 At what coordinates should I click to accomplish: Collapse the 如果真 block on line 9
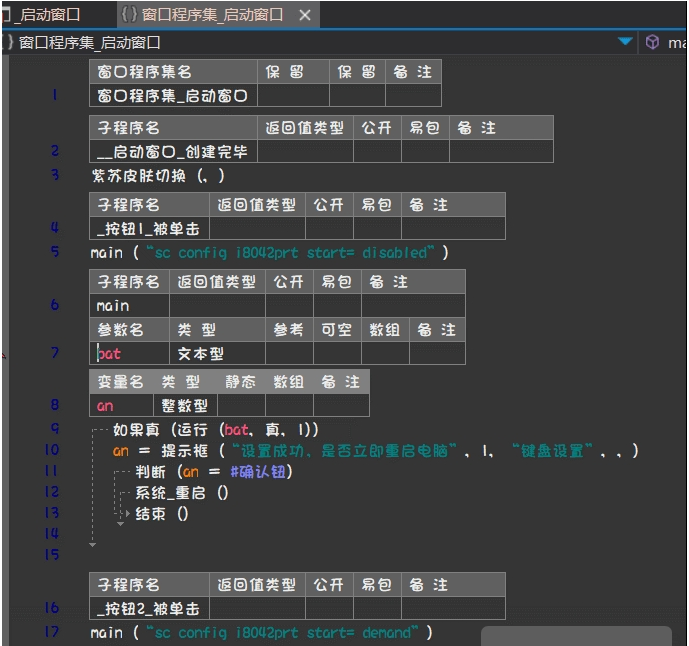point(92,430)
